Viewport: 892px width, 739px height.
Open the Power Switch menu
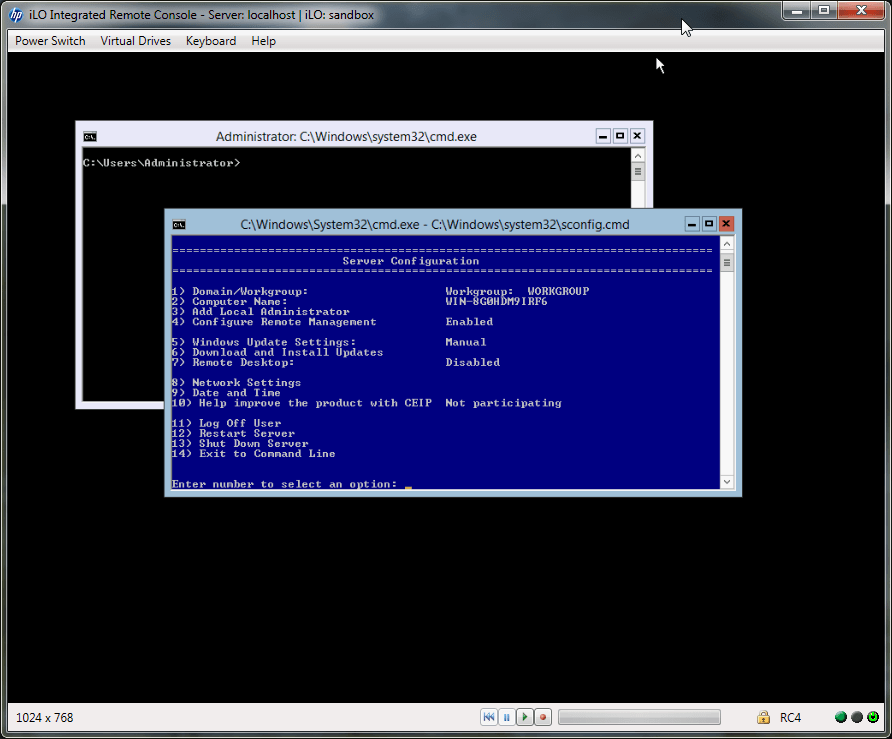tap(50, 41)
